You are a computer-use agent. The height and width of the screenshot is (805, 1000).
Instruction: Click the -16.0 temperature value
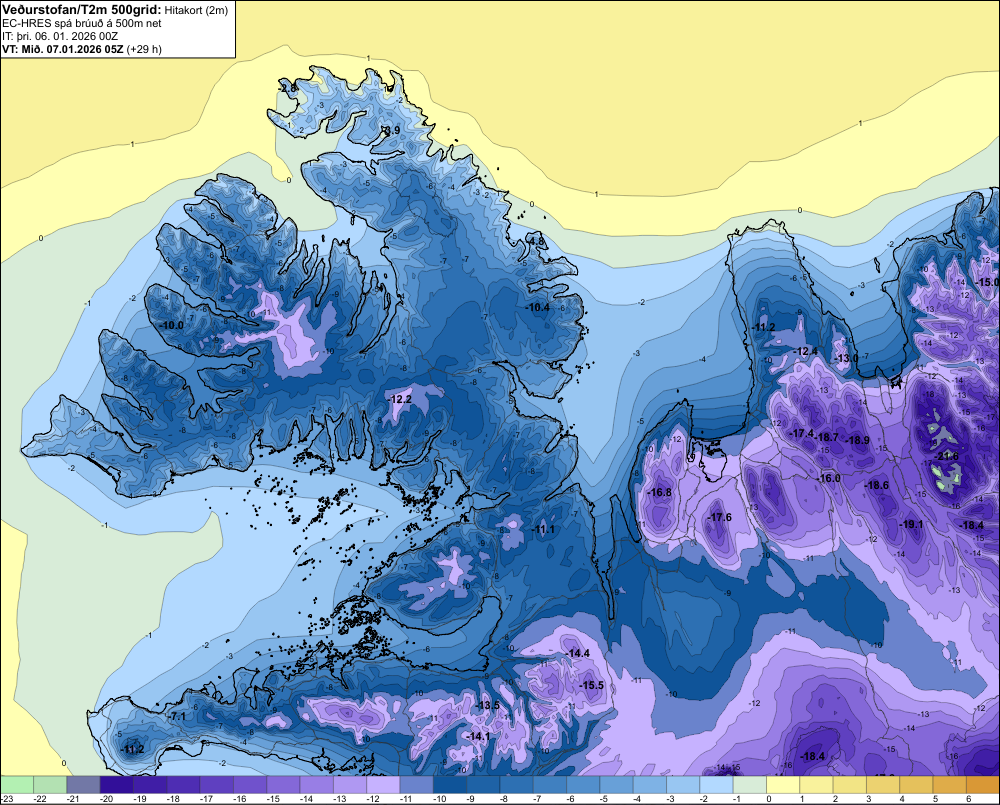click(x=829, y=478)
